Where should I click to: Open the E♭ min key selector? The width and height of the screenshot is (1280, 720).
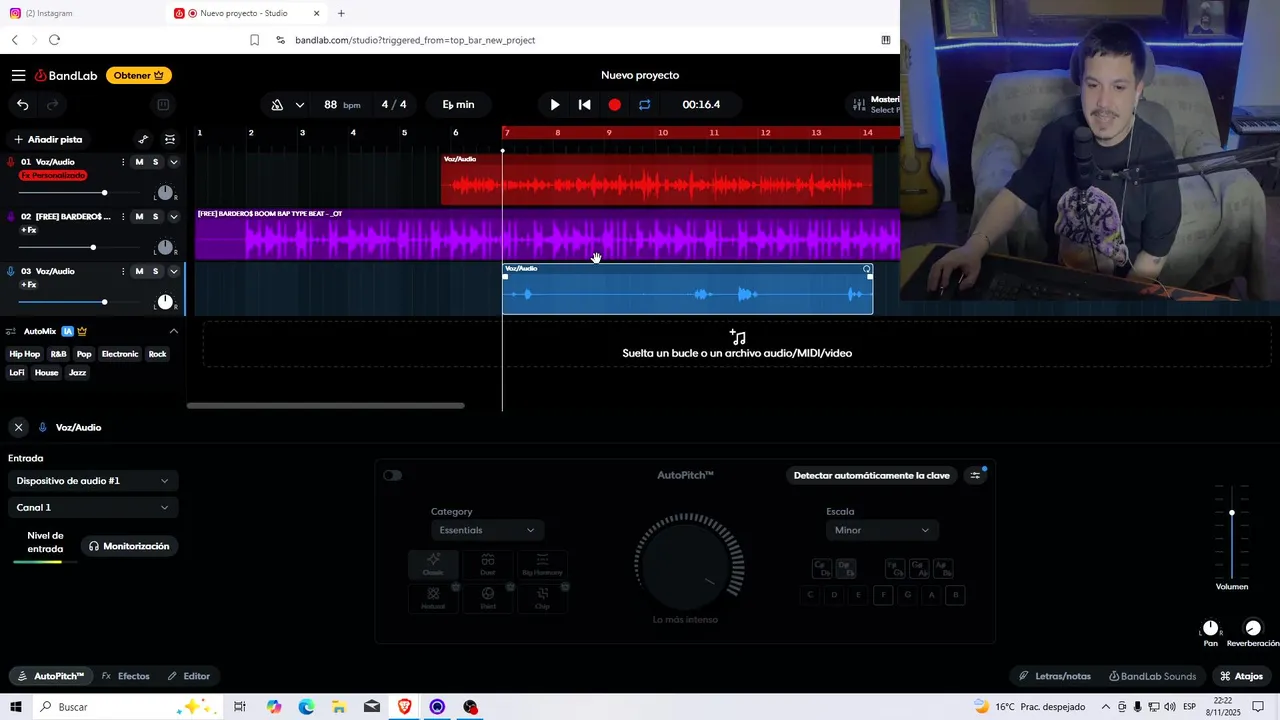458,105
